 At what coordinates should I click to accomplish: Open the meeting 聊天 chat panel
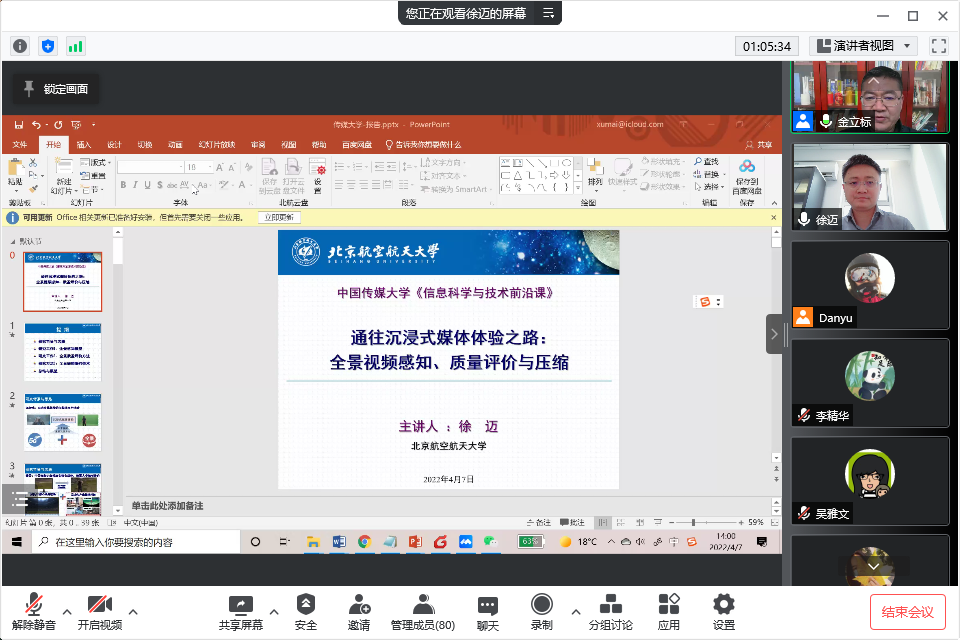(x=487, y=608)
